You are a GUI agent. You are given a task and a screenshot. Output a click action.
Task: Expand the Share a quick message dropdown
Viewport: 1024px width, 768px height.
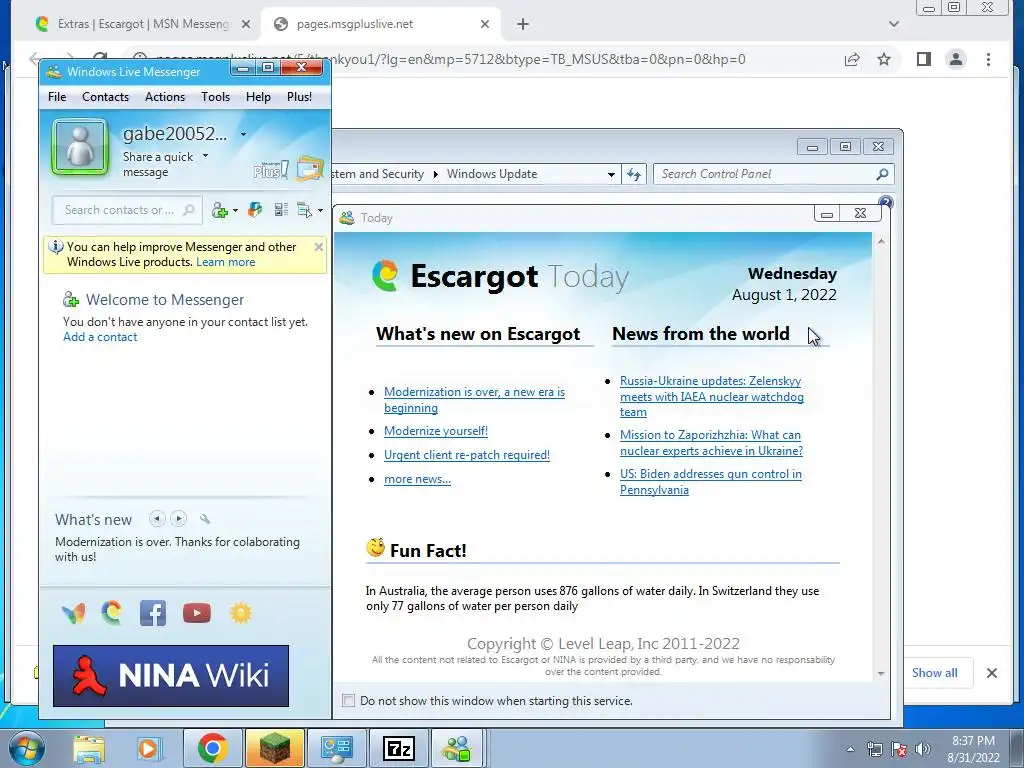[x=205, y=156]
